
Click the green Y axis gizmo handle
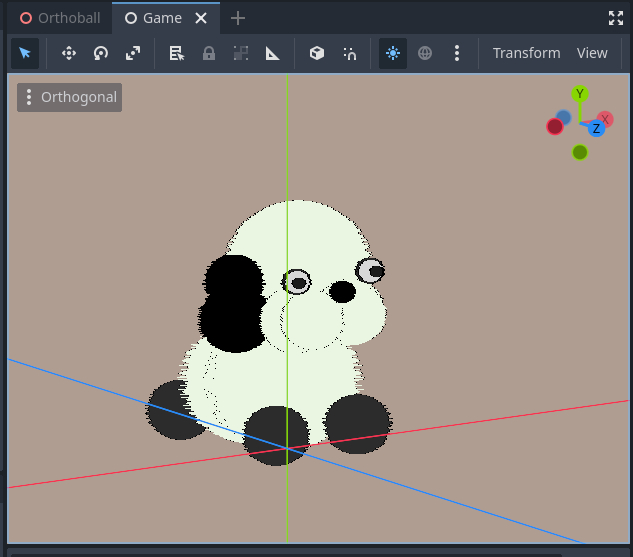(x=580, y=94)
